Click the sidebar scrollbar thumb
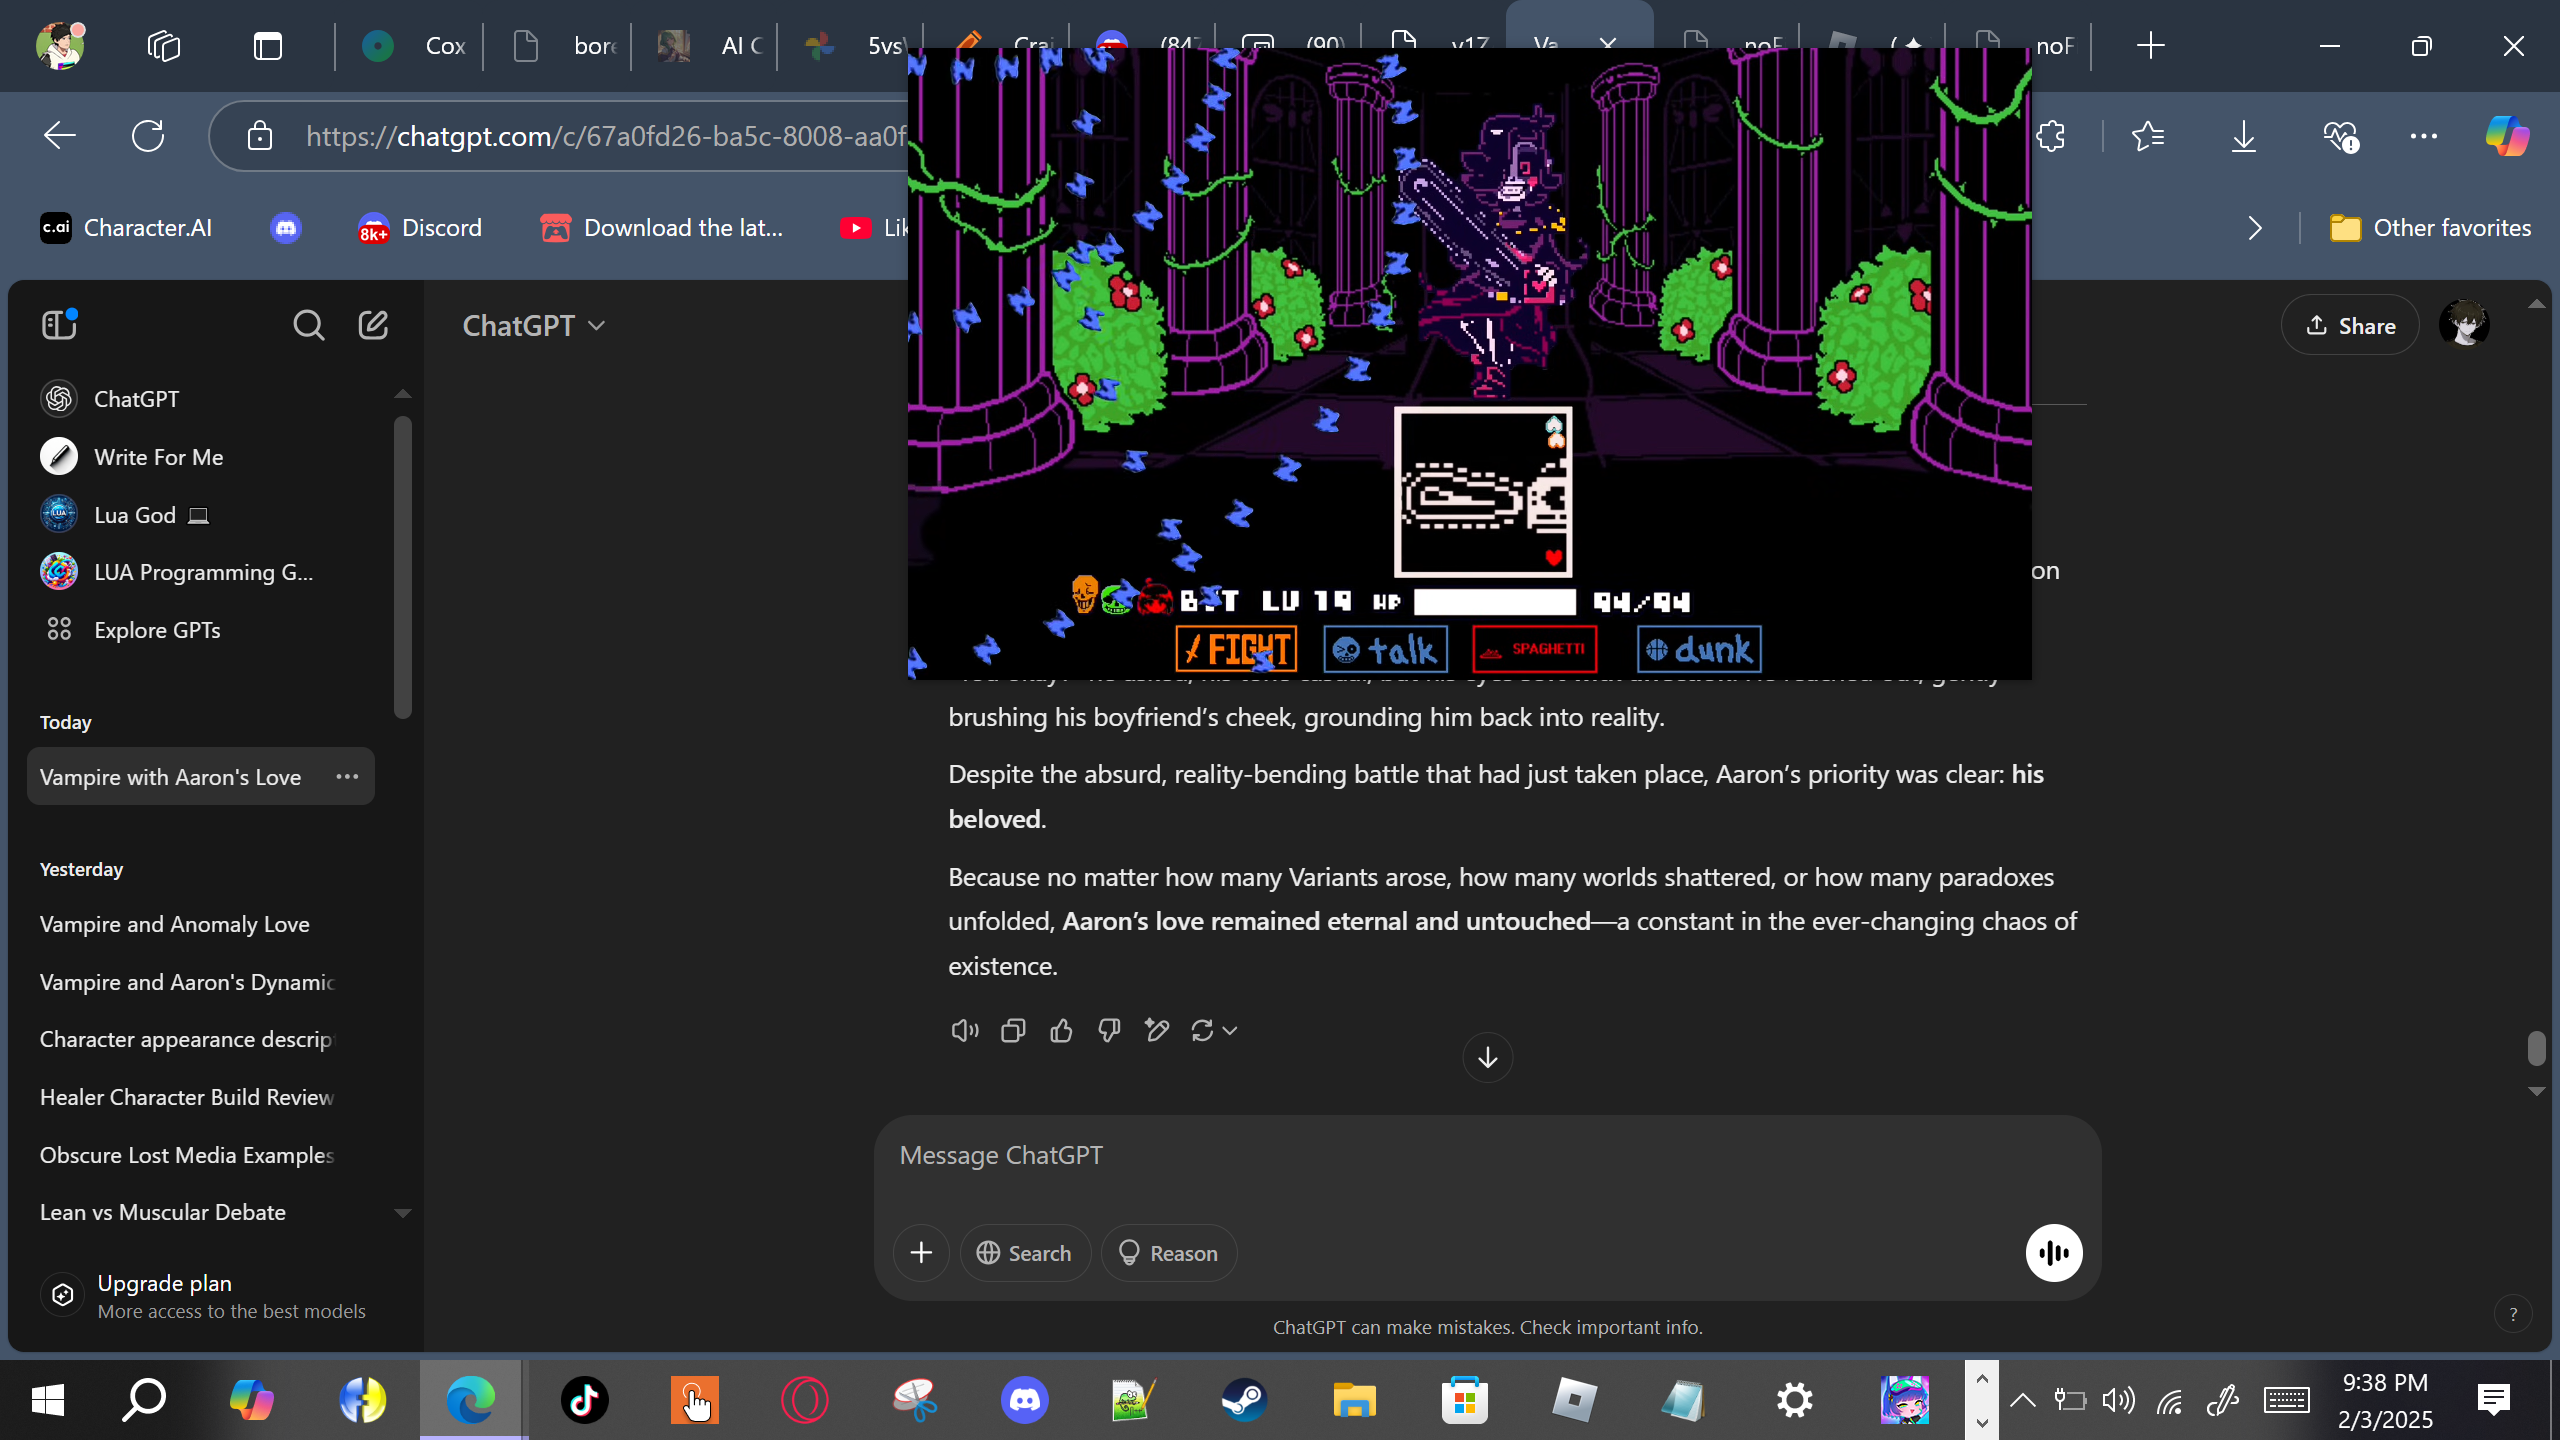Screen dimensions: 2560x1440 click(x=403, y=568)
